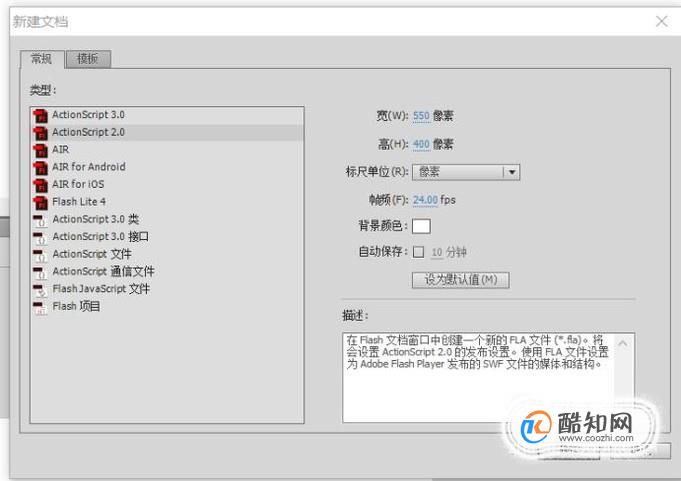Pick ActionScript 3.0 接口 entry
Screen dimensions: 681x481
click(167, 237)
